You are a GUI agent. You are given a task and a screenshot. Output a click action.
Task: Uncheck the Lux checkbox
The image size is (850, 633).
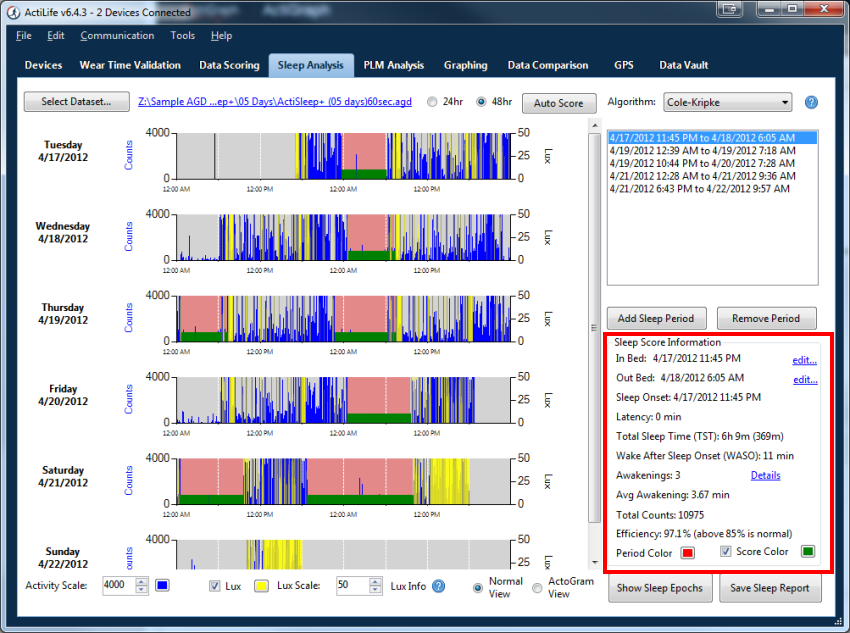(215, 586)
